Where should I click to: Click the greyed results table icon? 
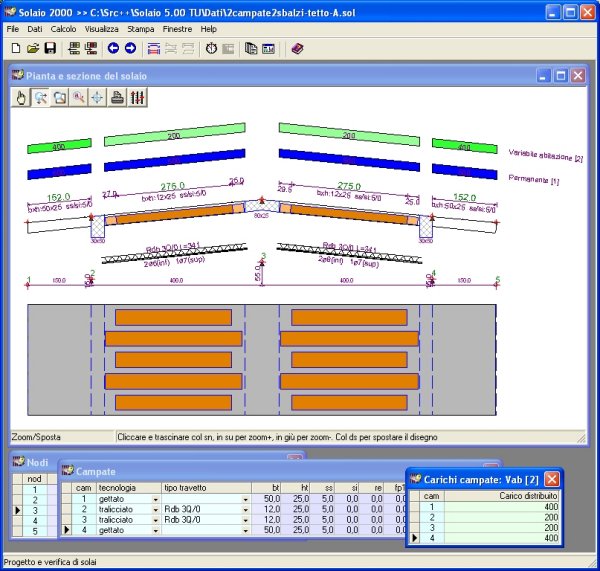pos(228,49)
